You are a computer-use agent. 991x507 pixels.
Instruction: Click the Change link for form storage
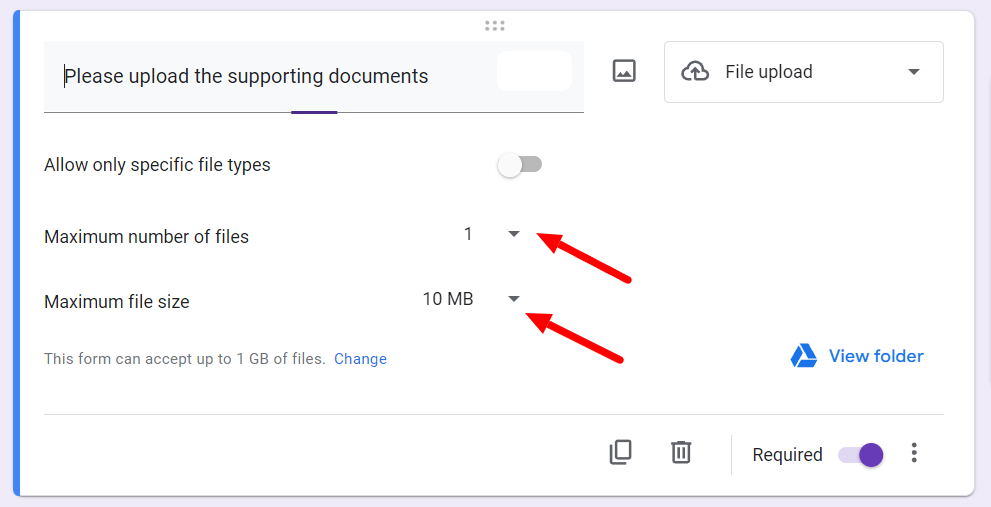point(360,359)
